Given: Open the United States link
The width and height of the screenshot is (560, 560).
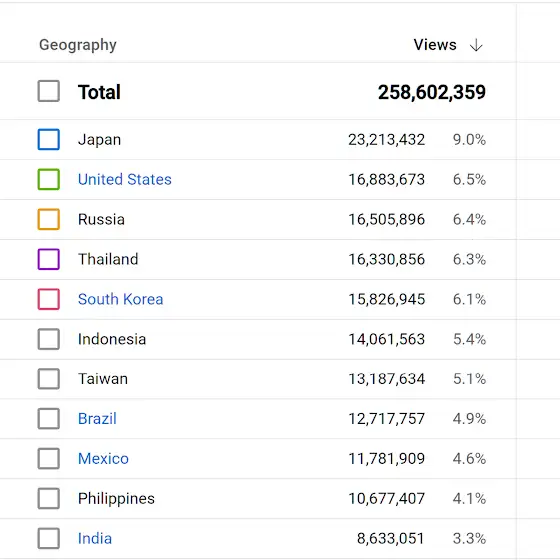Looking at the screenshot, I should [x=125, y=179].
